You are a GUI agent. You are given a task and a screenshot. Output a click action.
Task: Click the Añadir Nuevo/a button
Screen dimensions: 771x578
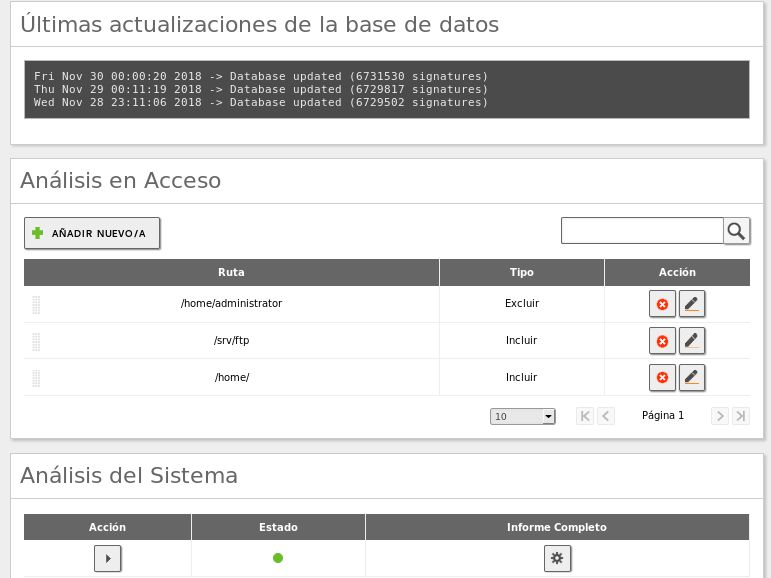click(x=92, y=233)
